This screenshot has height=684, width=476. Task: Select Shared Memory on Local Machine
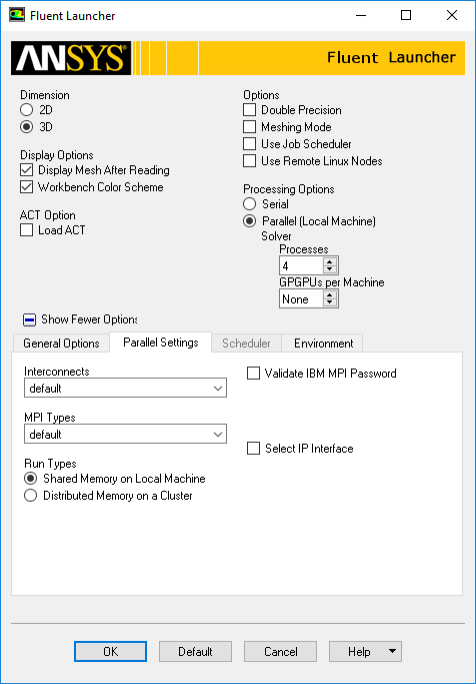[31, 479]
